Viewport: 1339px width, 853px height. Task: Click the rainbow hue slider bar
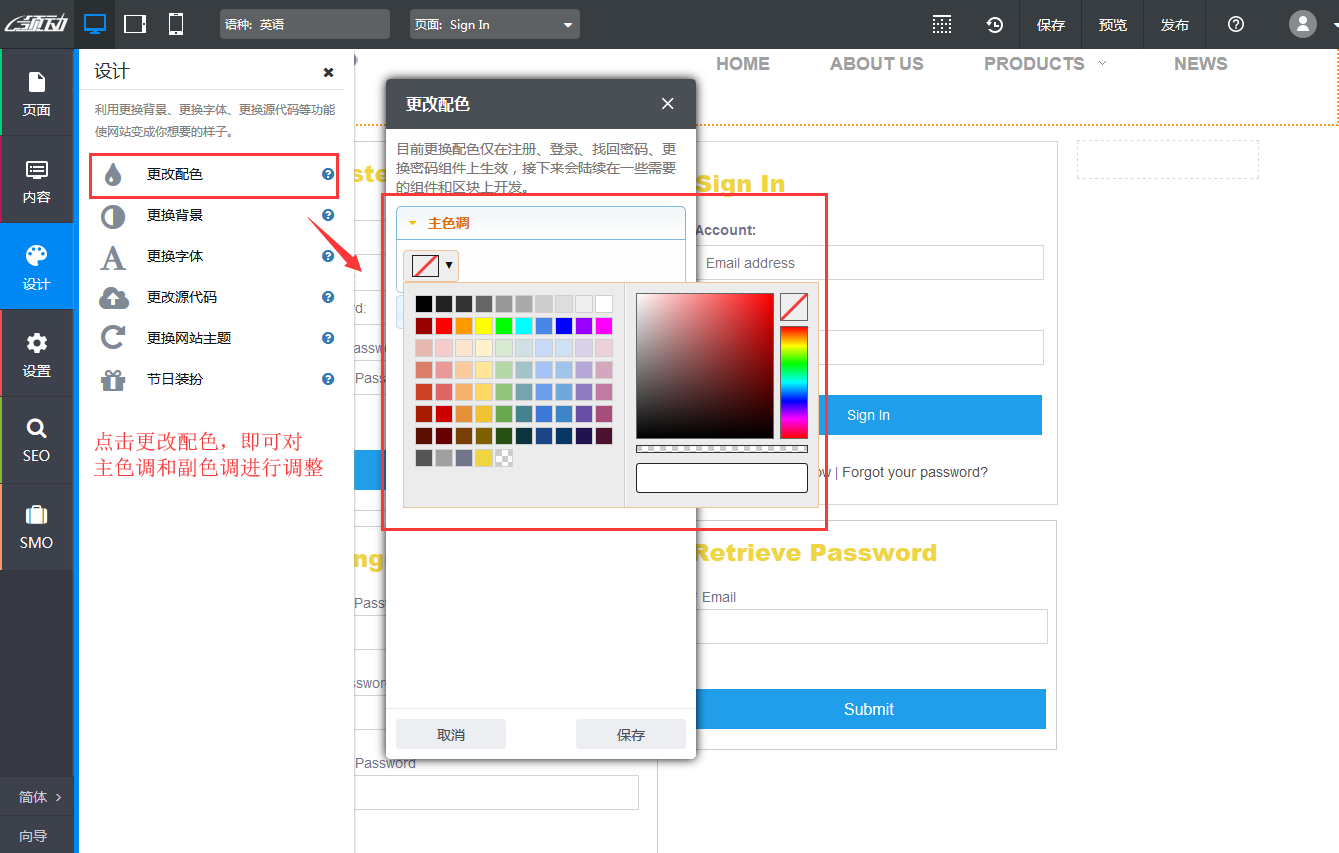coord(793,382)
